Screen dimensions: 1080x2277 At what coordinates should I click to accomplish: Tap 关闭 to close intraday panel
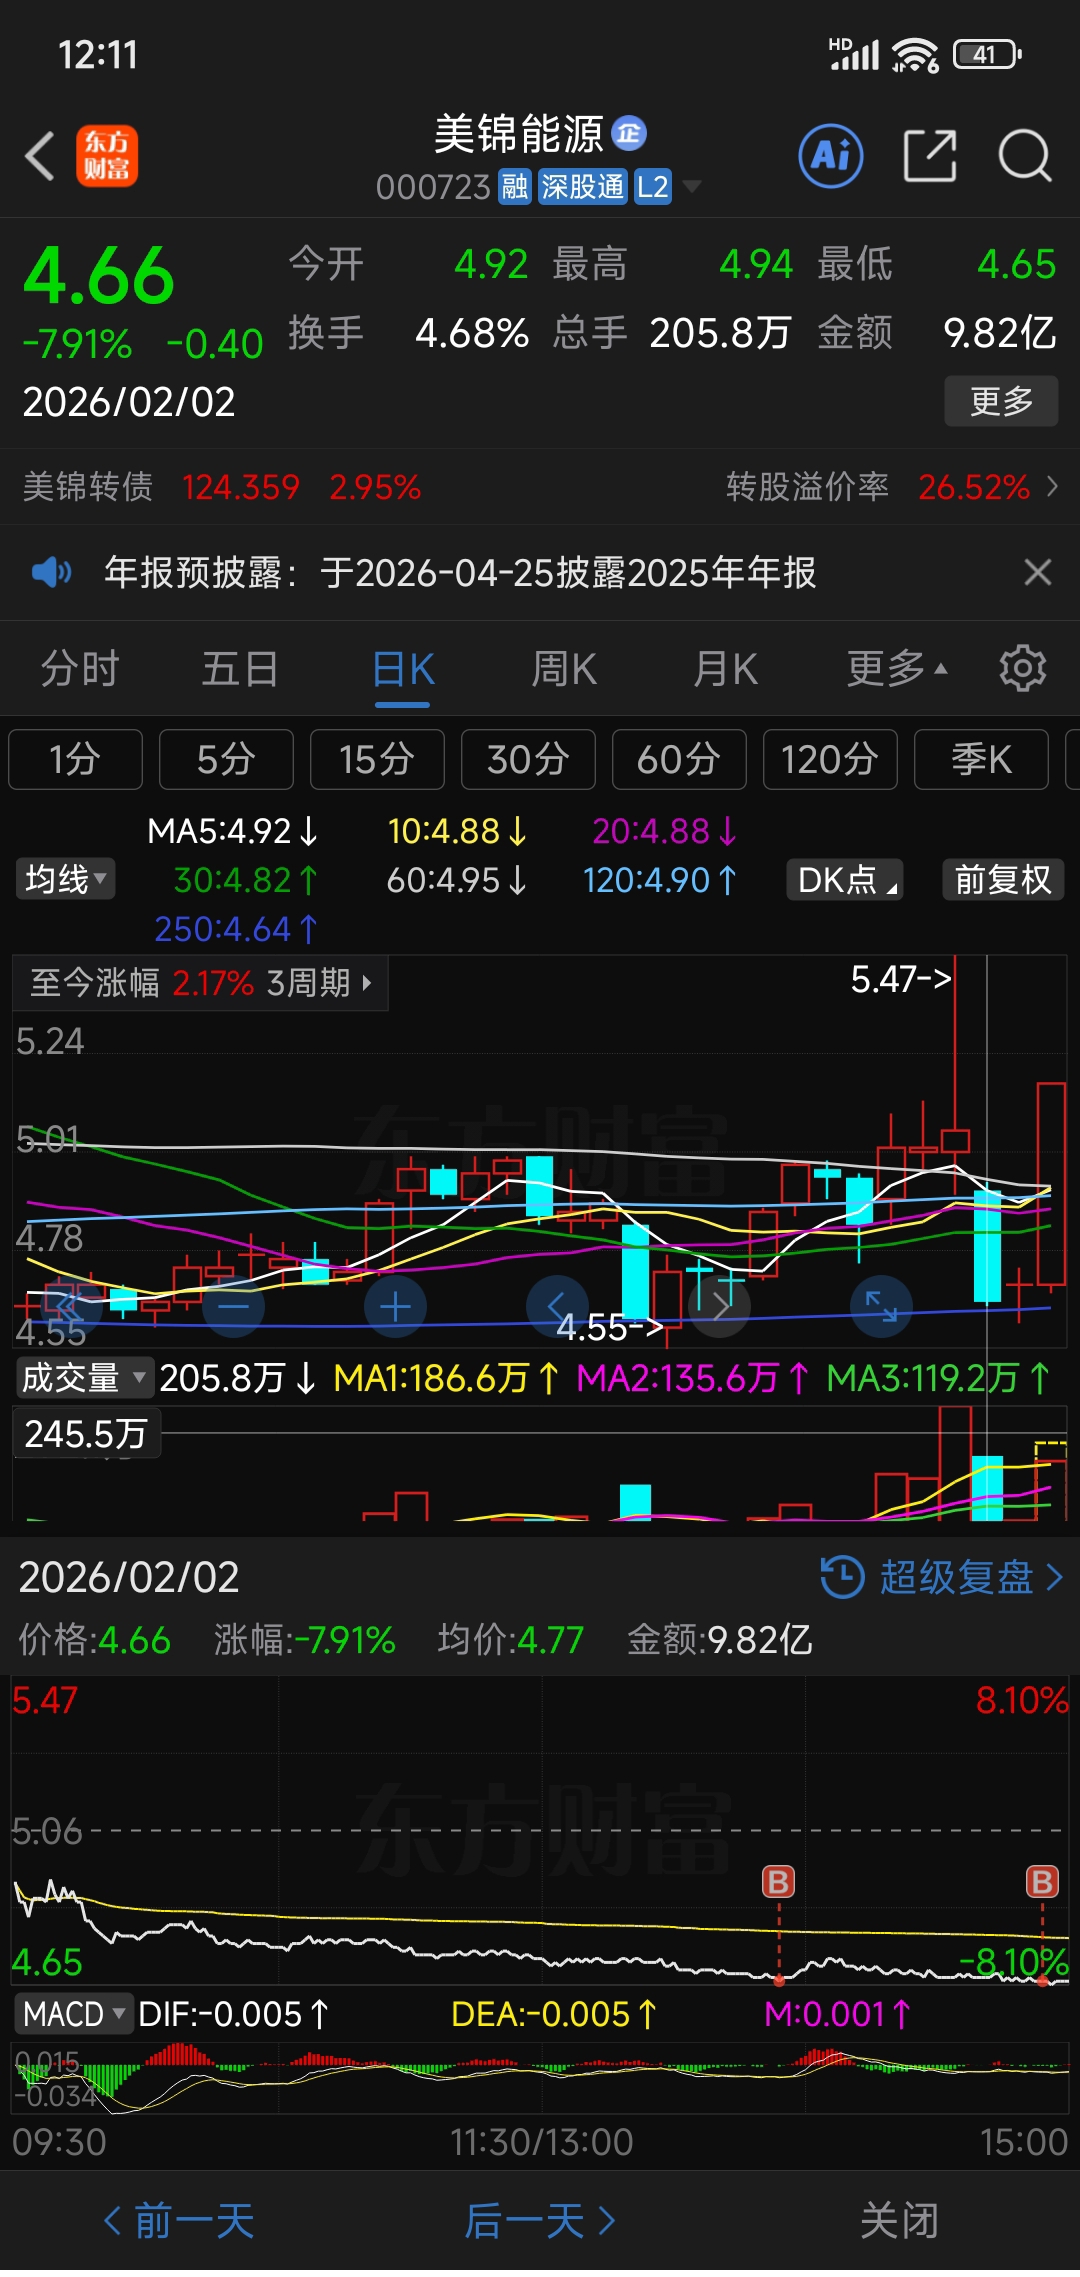pyautogui.click(x=900, y=2221)
